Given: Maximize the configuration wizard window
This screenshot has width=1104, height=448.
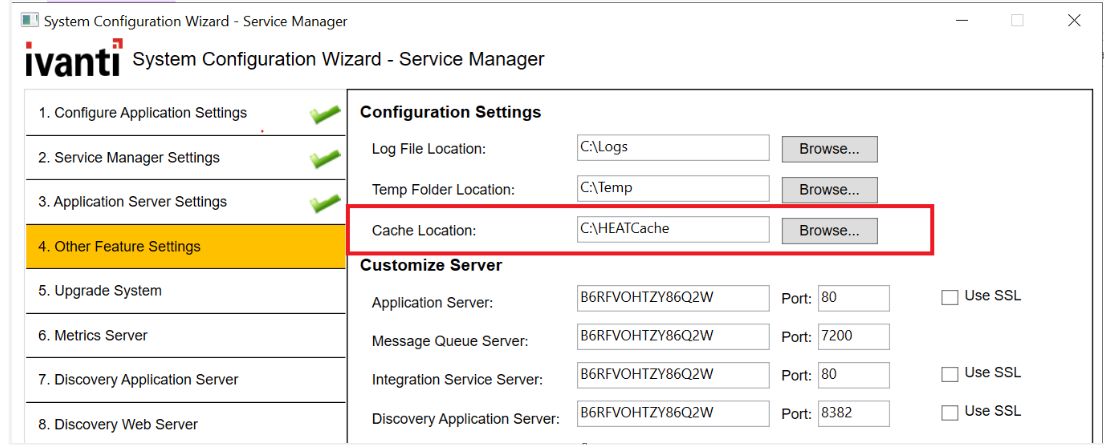Looking at the screenshot, I should point(1017,20).
